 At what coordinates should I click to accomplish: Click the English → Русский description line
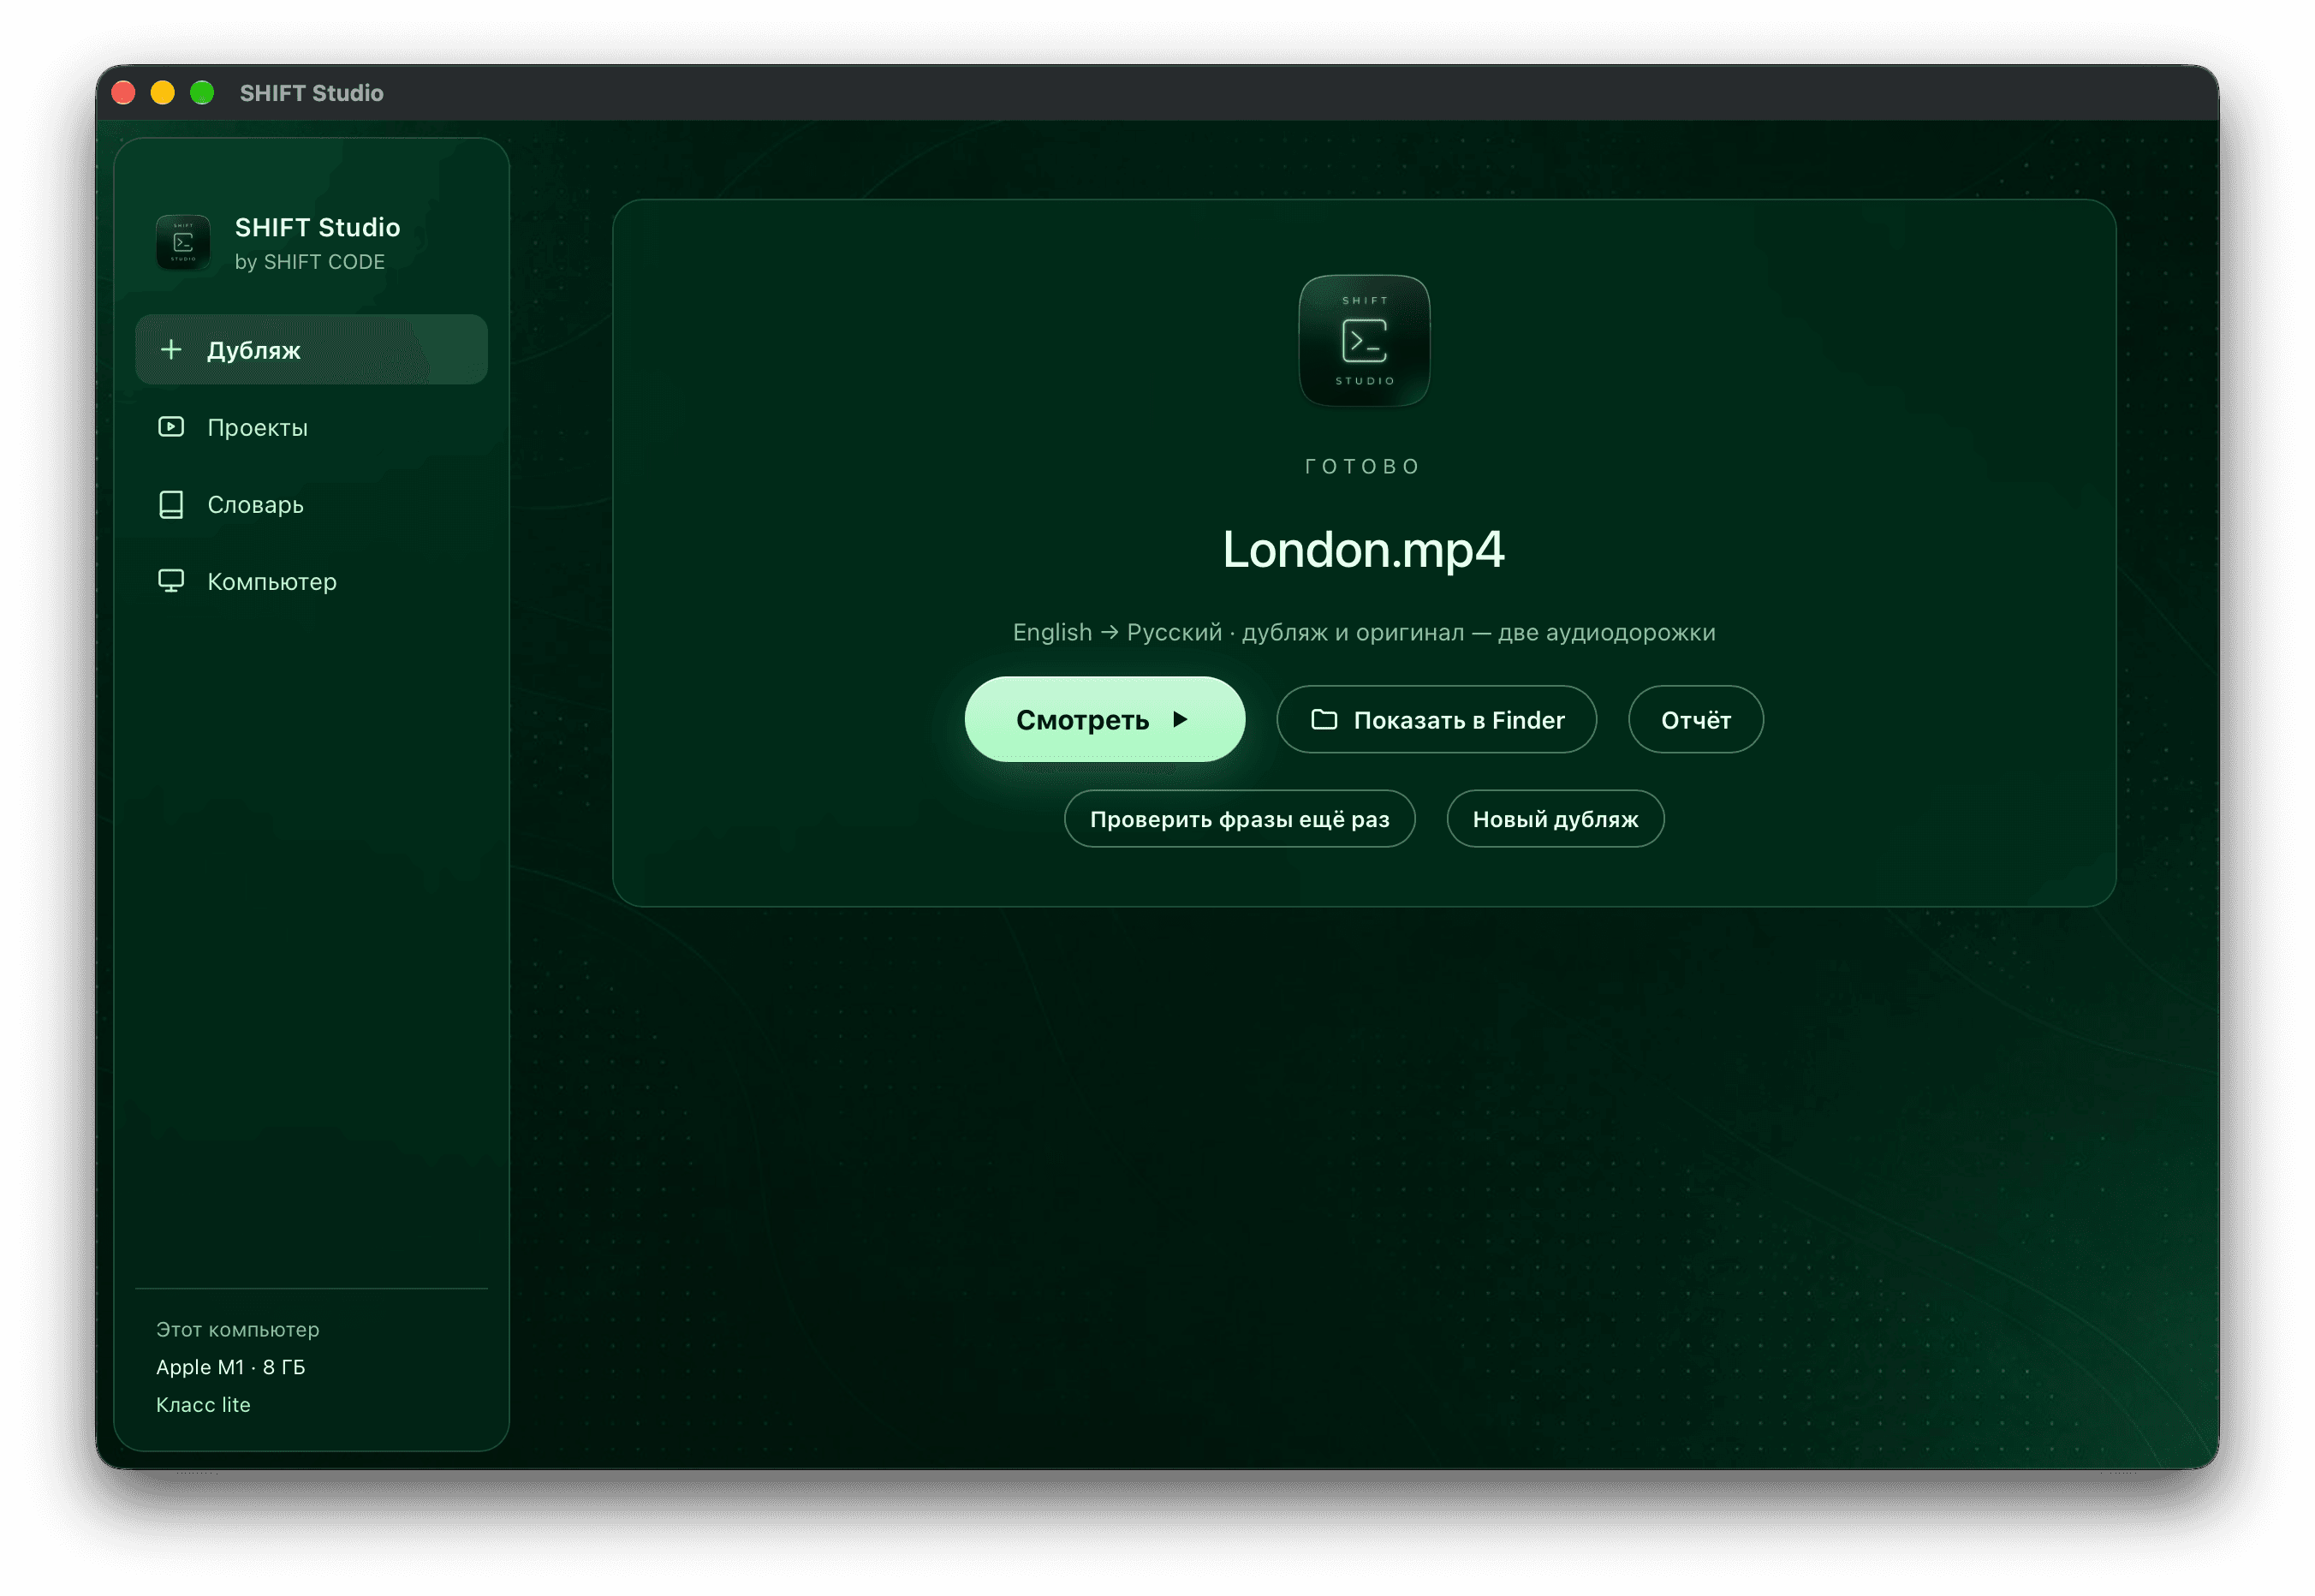point(1363,632)
